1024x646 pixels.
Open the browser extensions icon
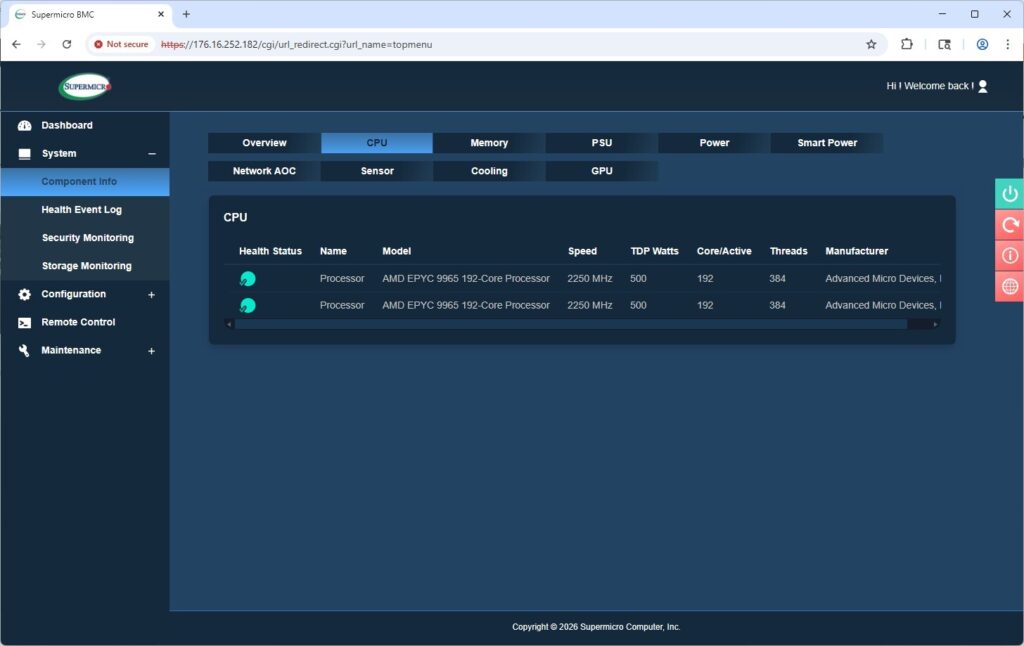pos(907,44)
